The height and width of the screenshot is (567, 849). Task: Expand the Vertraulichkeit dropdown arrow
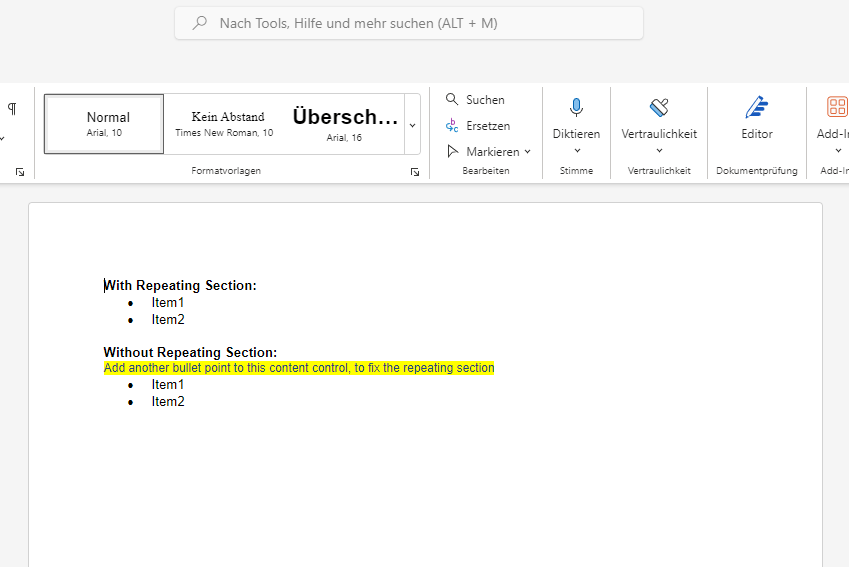click(659, 151)
